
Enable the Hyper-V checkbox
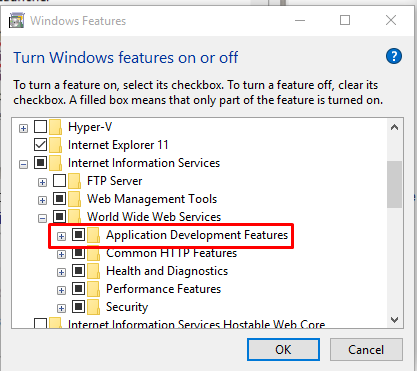click(41, 127)
